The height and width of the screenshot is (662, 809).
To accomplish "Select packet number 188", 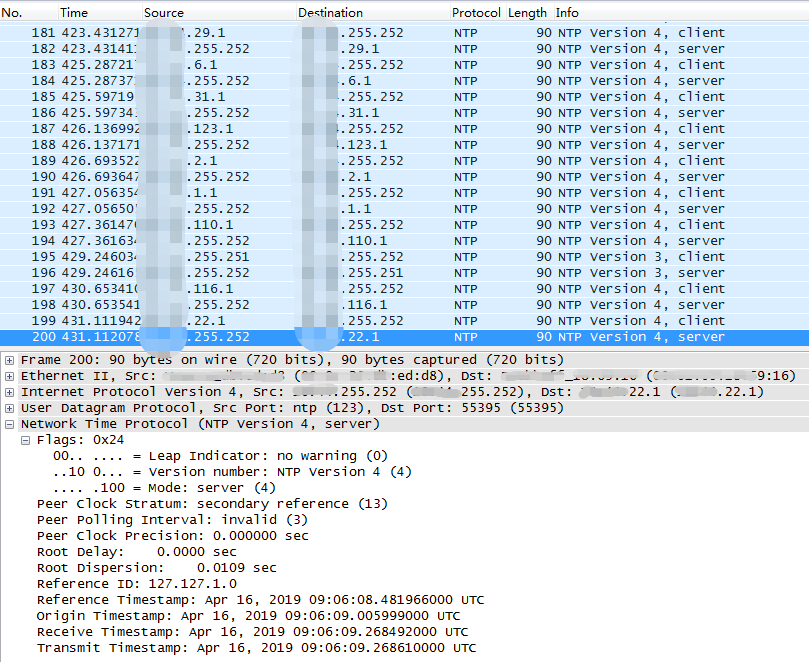I will (404, 144).
